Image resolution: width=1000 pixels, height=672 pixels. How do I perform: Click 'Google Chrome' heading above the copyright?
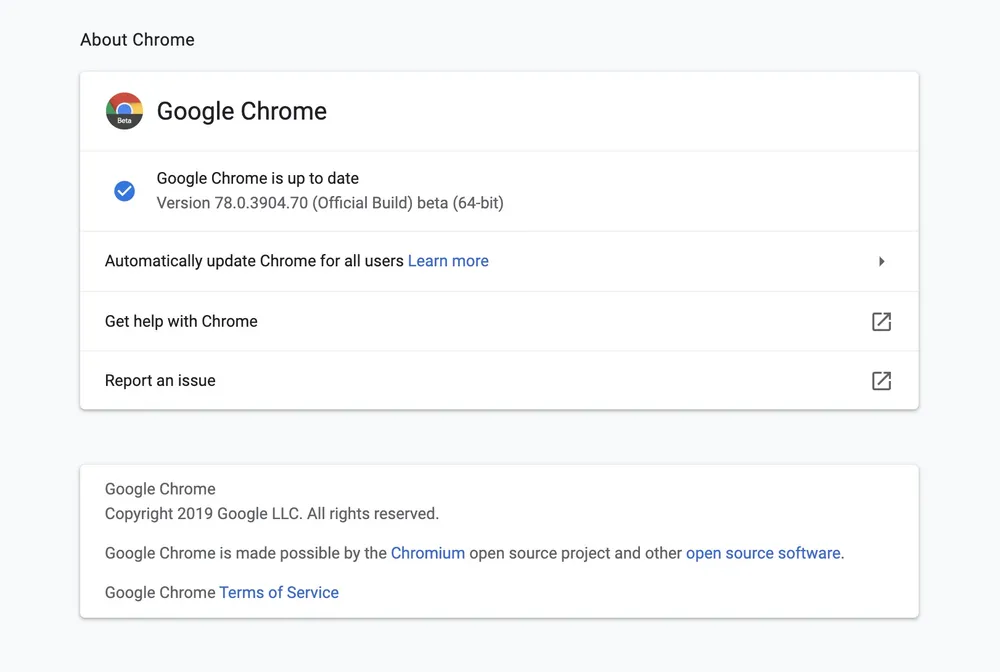[x=160, y=489]
